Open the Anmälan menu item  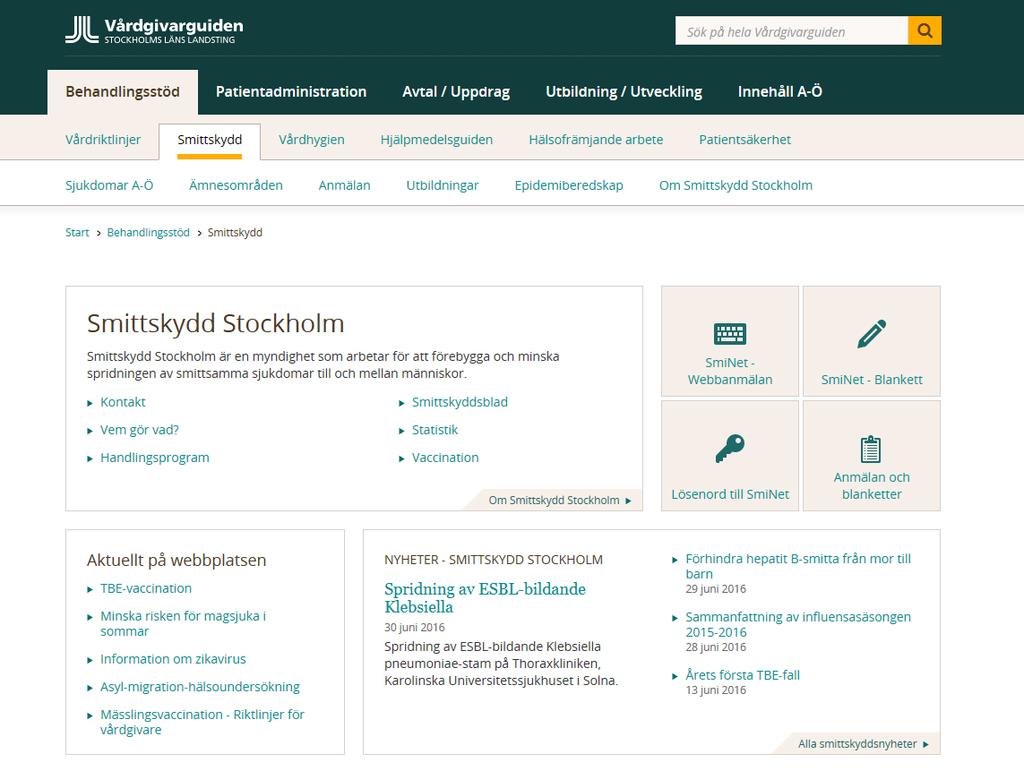[x=344, y=185]
